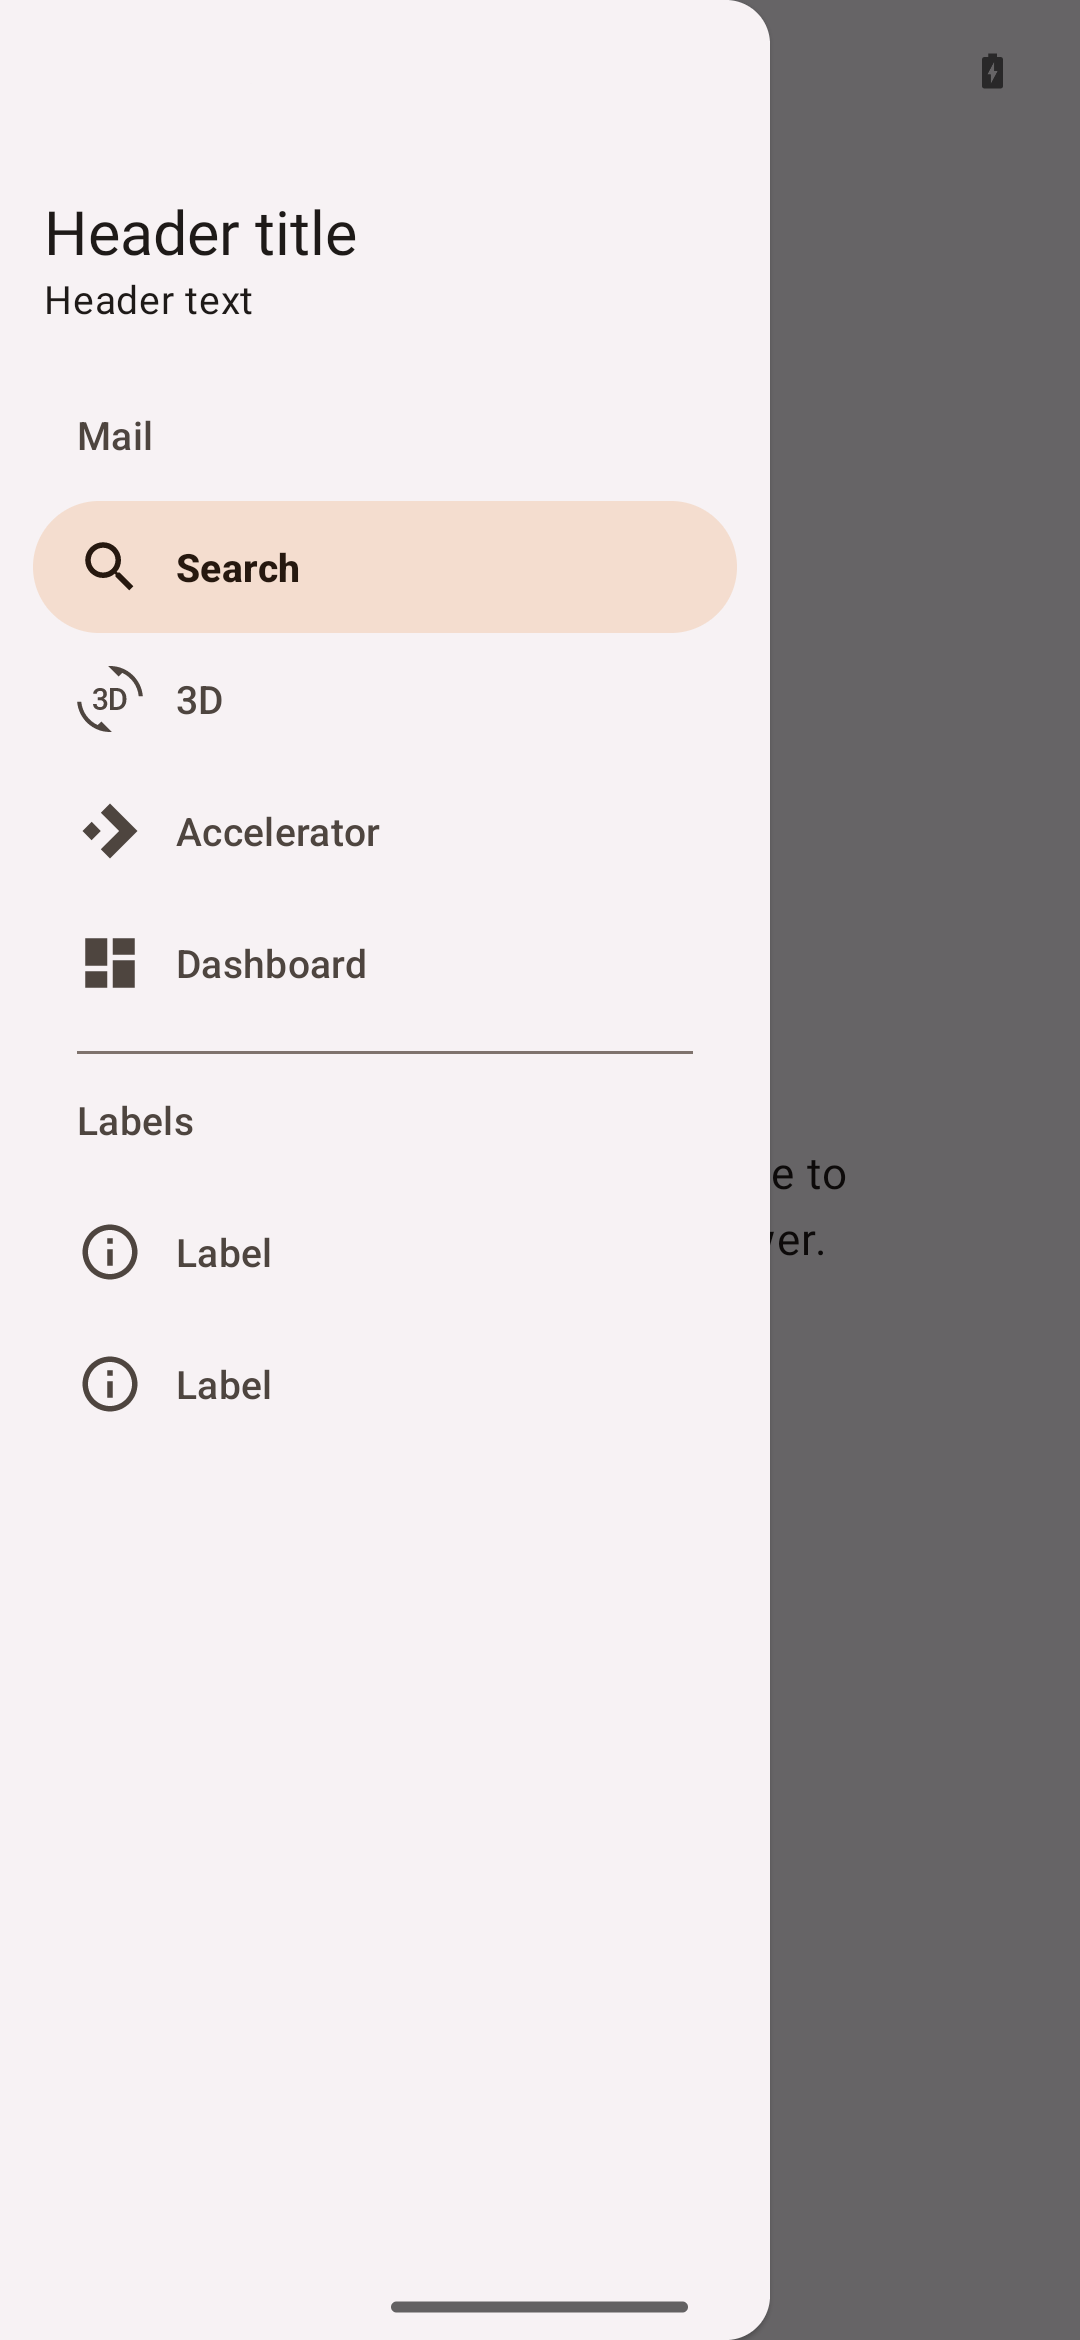1080x2340 pixels.
Task: Toggle selection of the Dashboard item
Action: coord(385,963)
